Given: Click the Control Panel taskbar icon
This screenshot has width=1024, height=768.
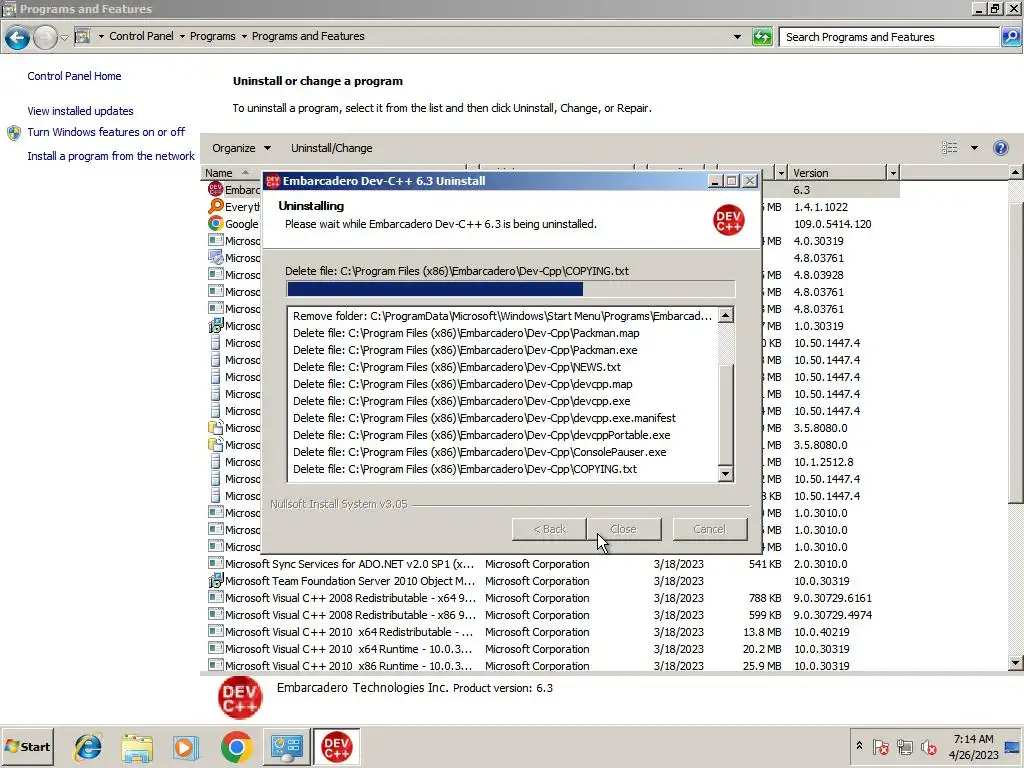Looking at the screenshot, I should click(x=287, y=746).
